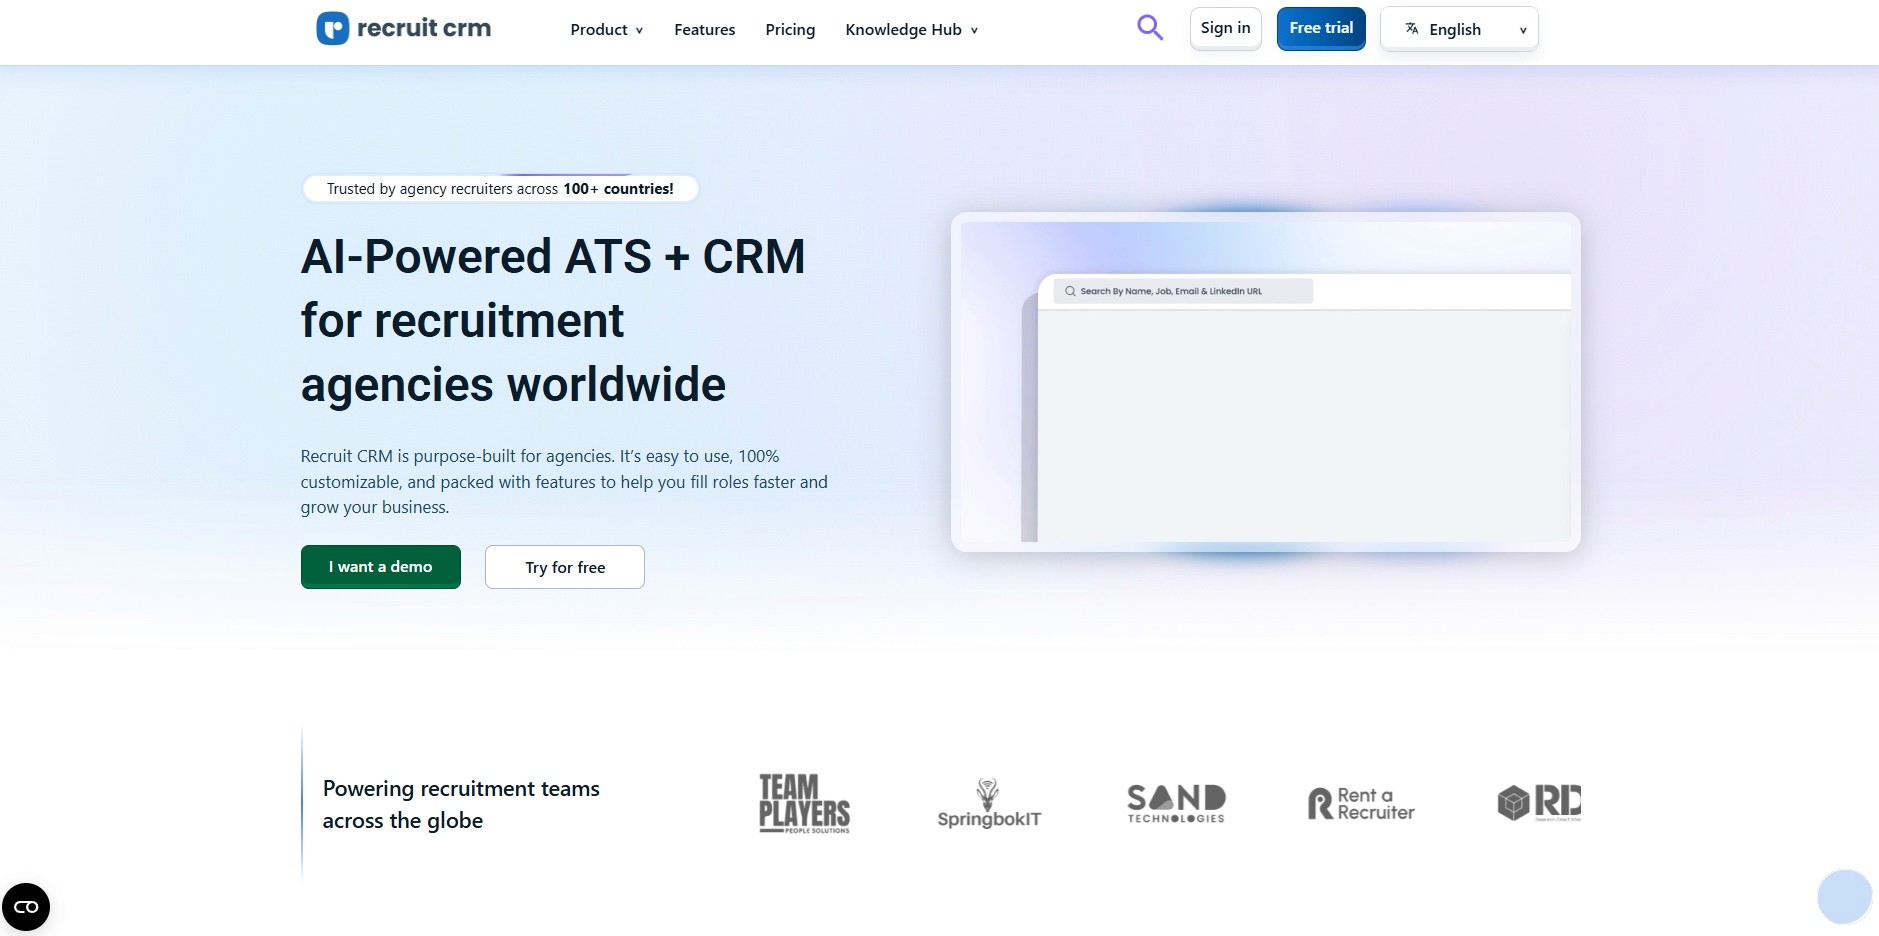Select the Rent a Recruiter logo
The height and width of the screenshot is (936, 1879).
(1360, 802)
